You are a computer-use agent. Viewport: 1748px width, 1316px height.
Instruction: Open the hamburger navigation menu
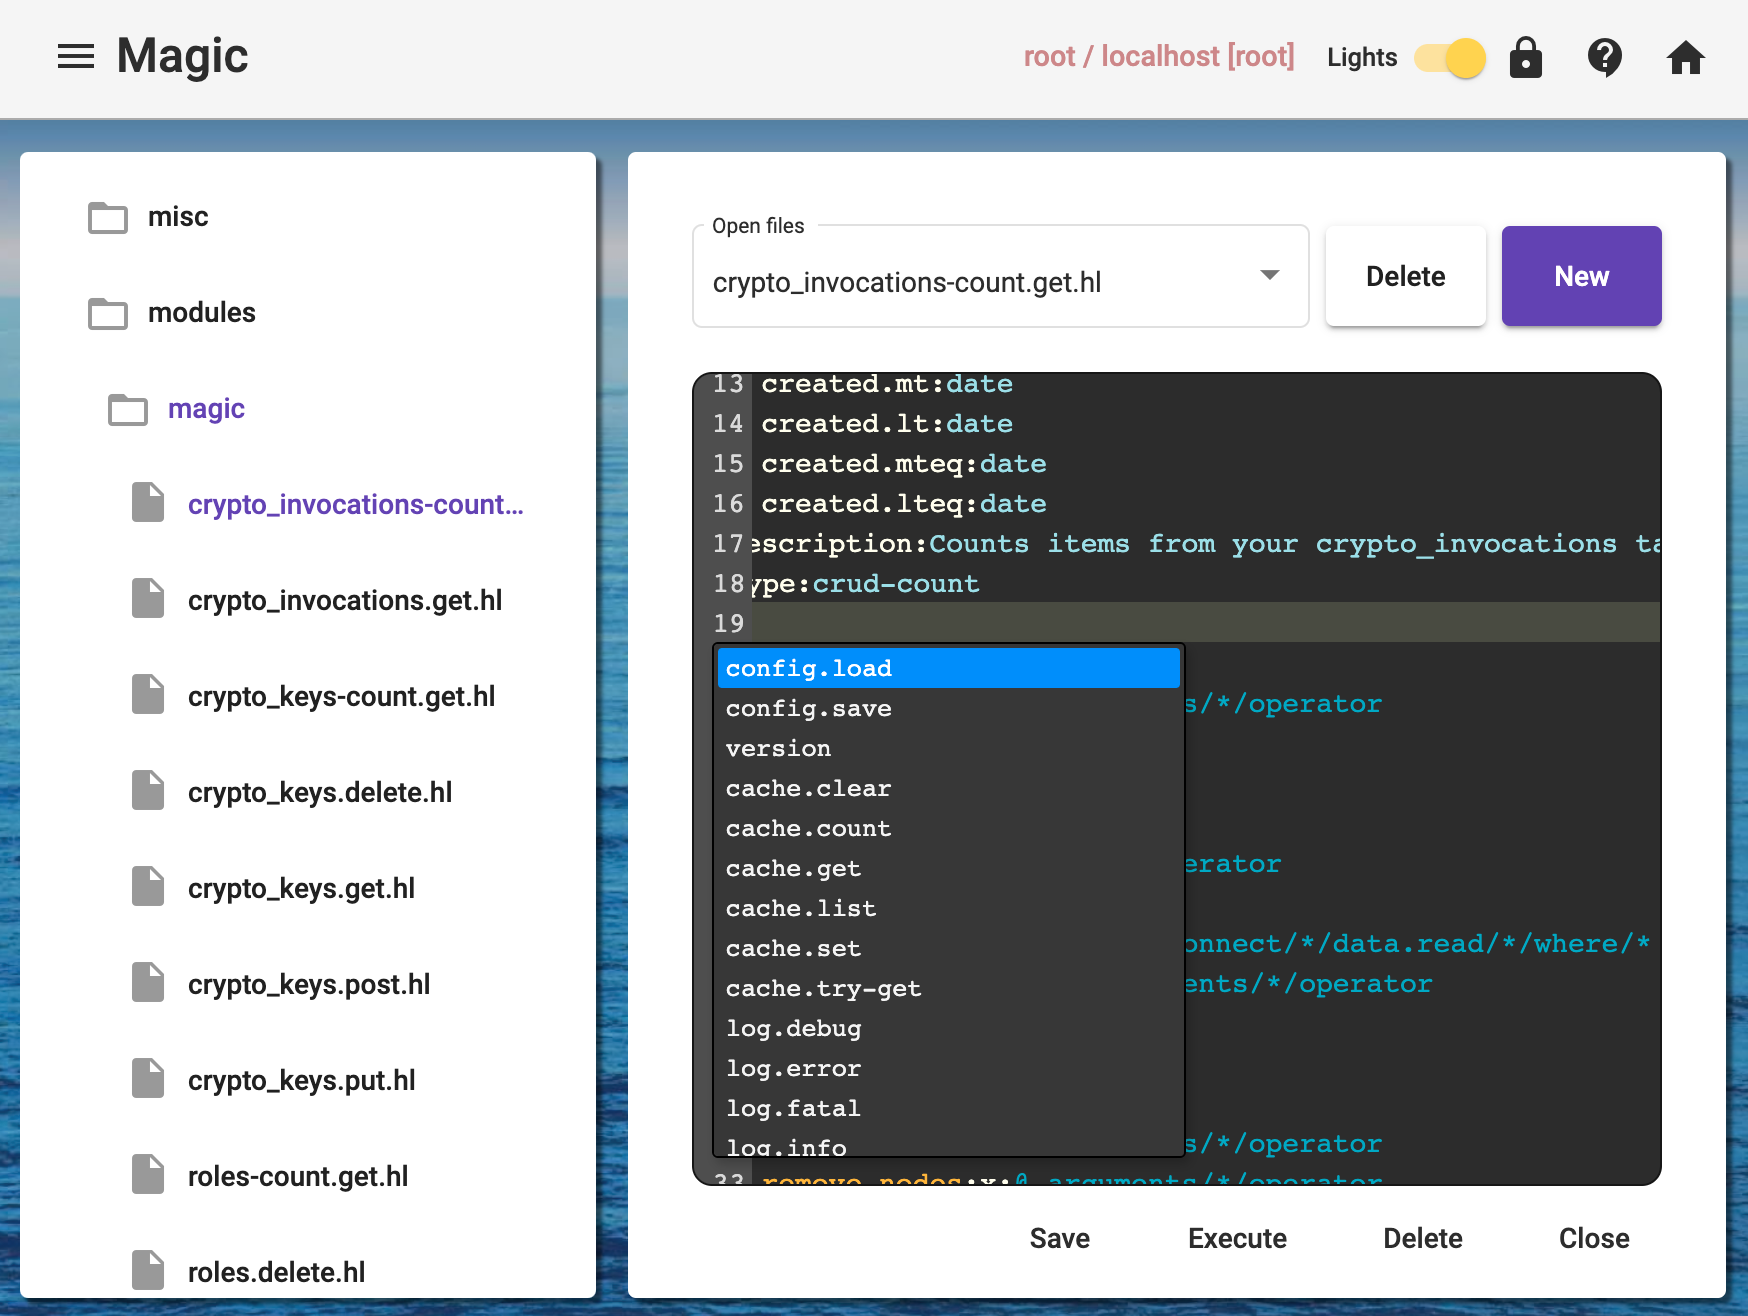76,57
